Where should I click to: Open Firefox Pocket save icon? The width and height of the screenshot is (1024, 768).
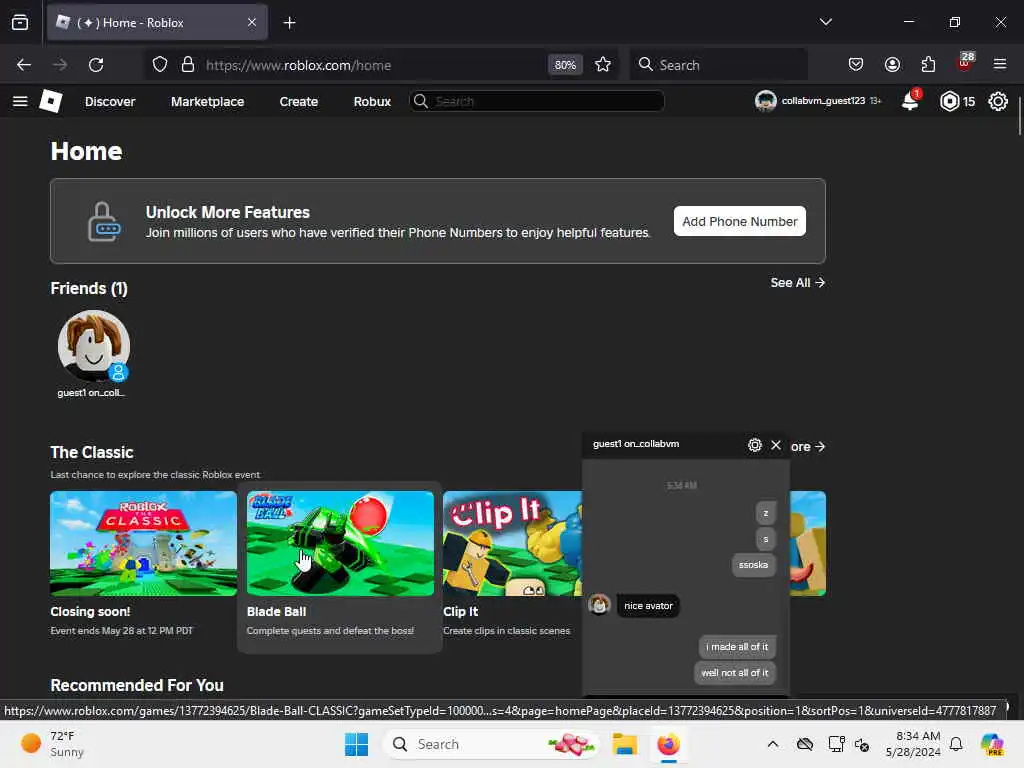click(856, 65)
